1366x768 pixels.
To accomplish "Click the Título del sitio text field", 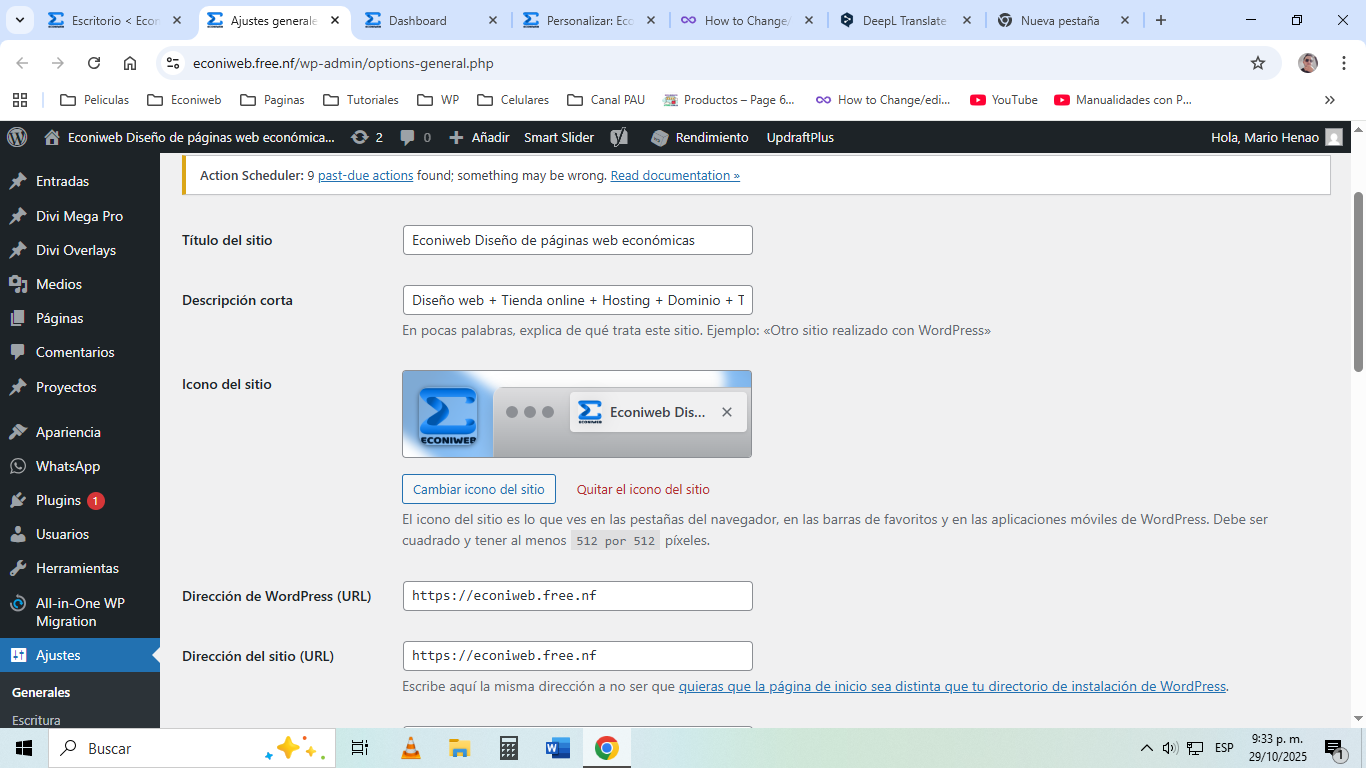I will pyautogui.click(x=577, y=240).
